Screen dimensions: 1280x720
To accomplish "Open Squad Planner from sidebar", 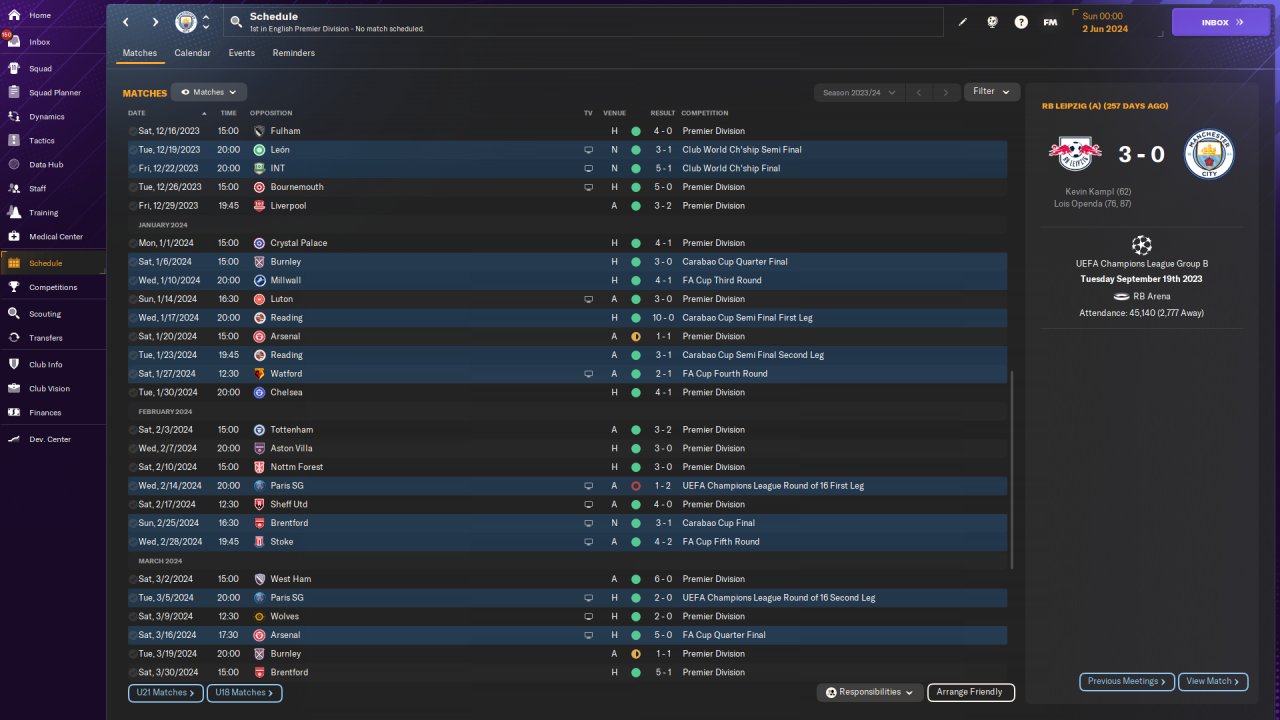I will (x=55, y=93).
